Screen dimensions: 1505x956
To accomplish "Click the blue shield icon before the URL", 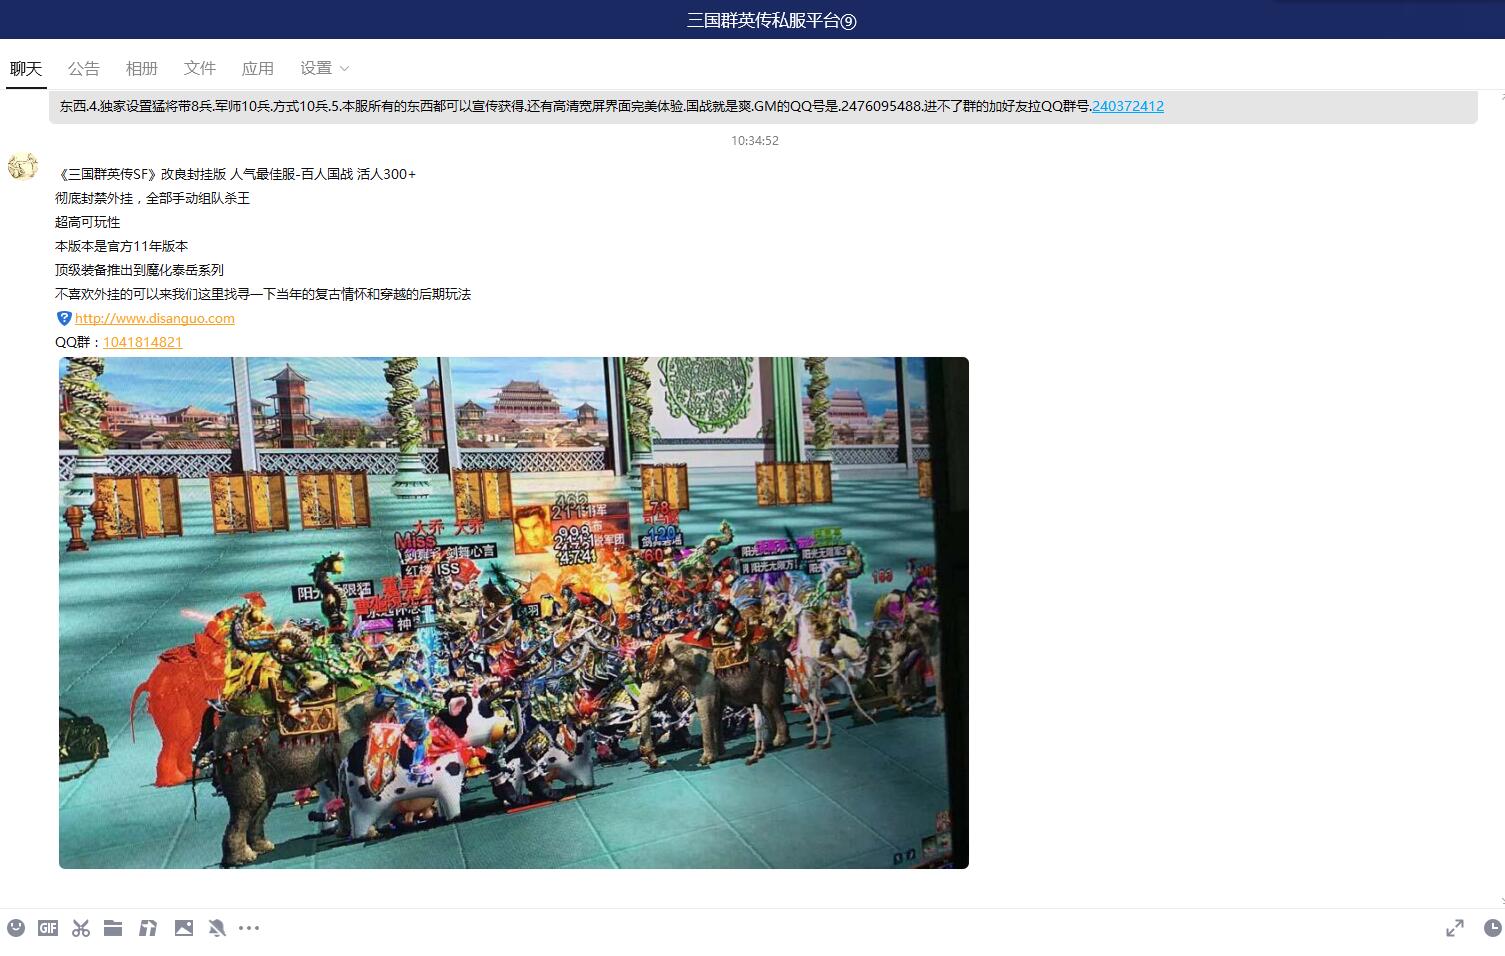I will (64, 318).
